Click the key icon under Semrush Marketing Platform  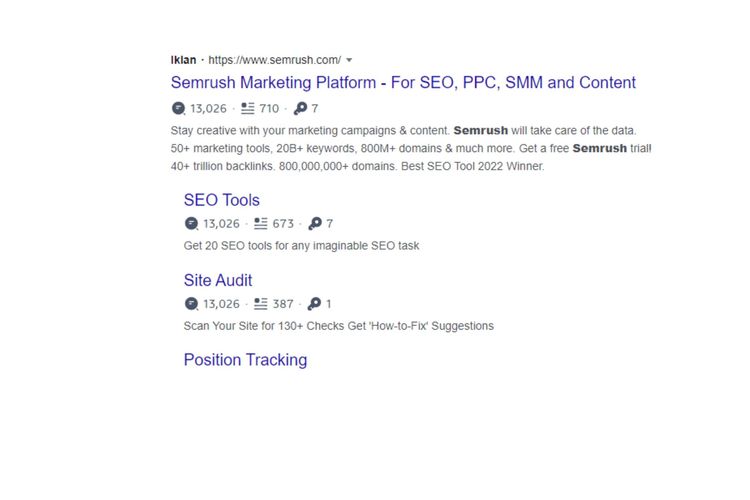300,109
